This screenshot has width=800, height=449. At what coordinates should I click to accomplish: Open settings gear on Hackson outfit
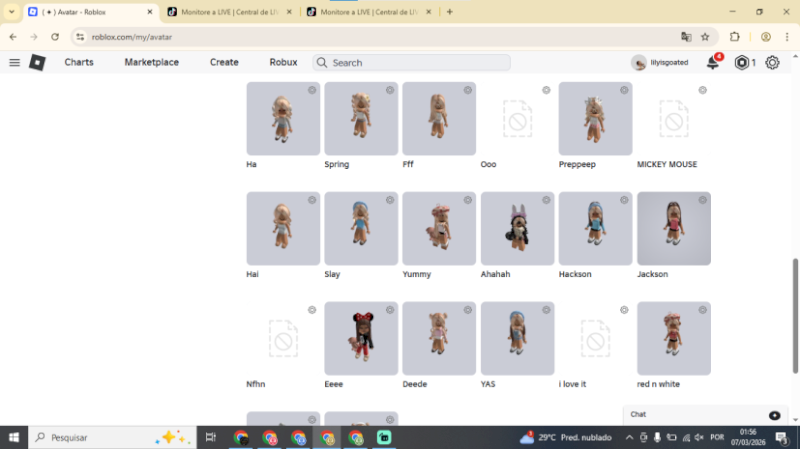click(624, 200)
